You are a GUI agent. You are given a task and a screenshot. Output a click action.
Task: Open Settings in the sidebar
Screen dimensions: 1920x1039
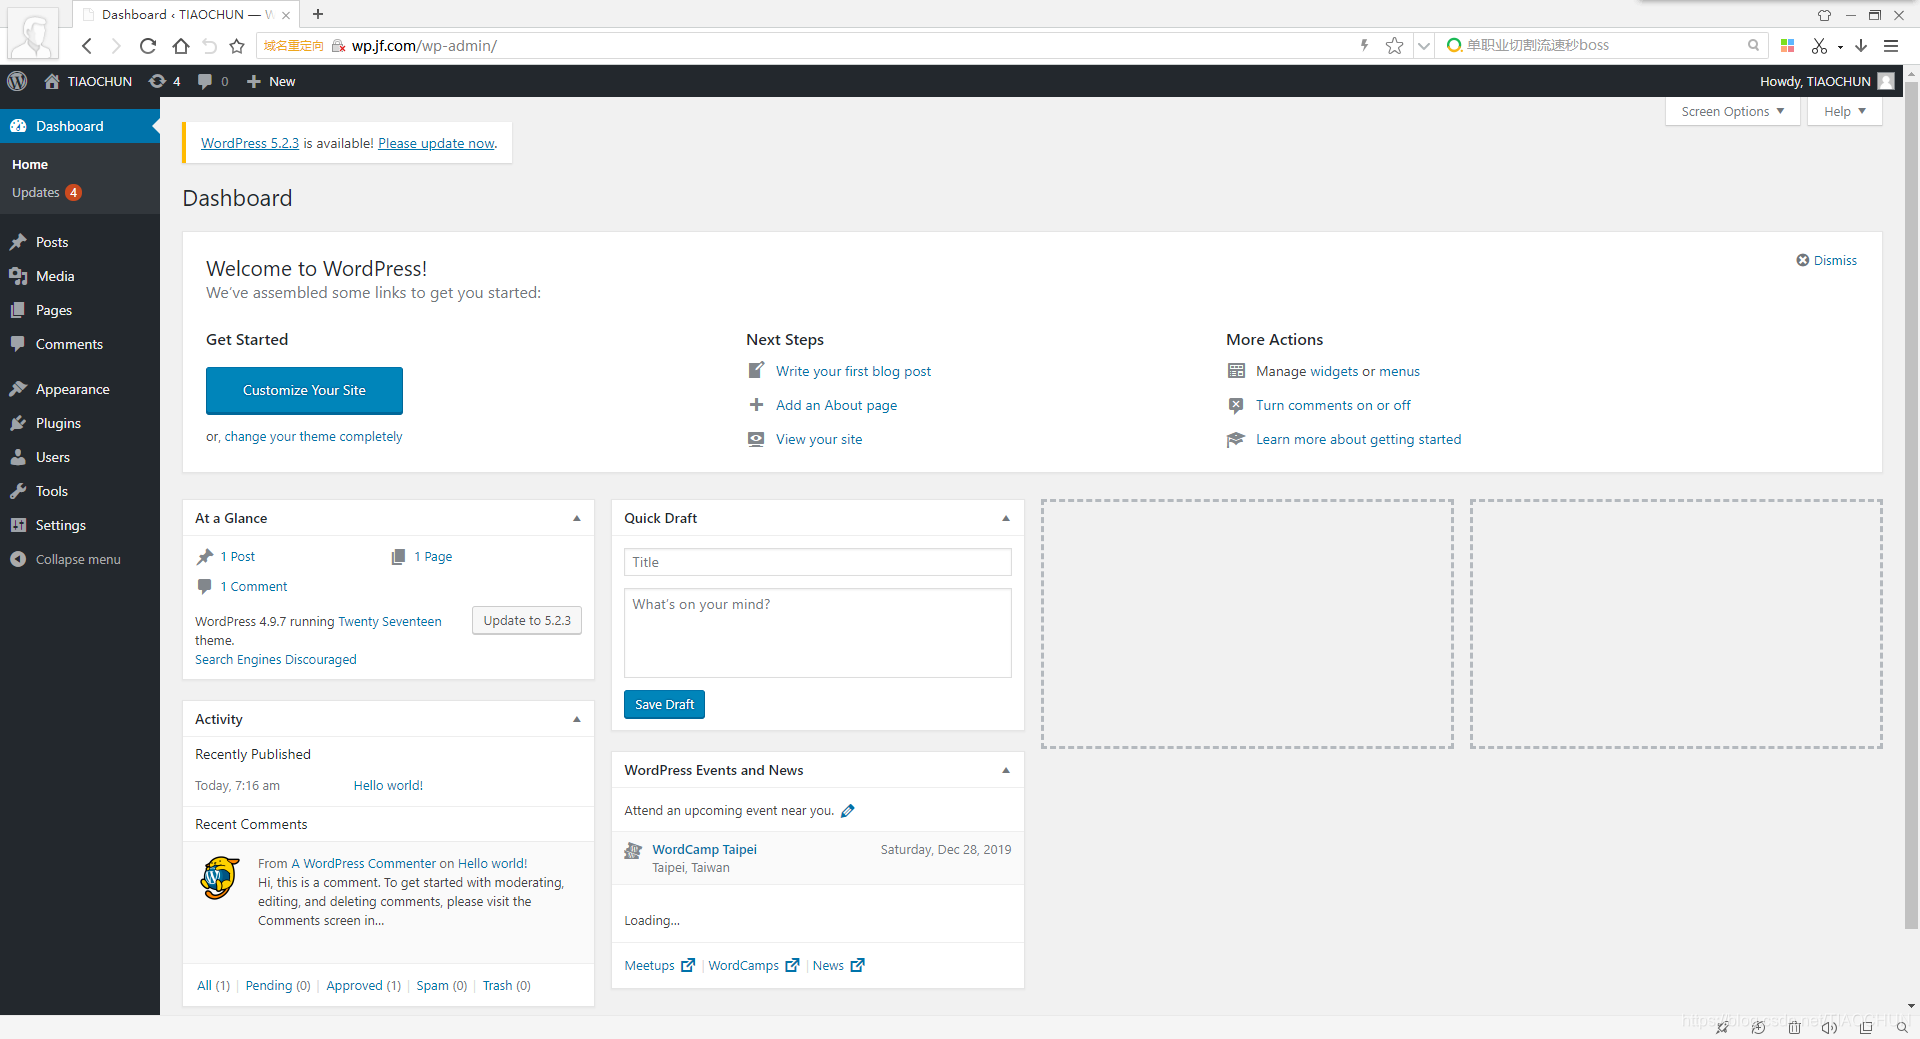pos(80,525)
